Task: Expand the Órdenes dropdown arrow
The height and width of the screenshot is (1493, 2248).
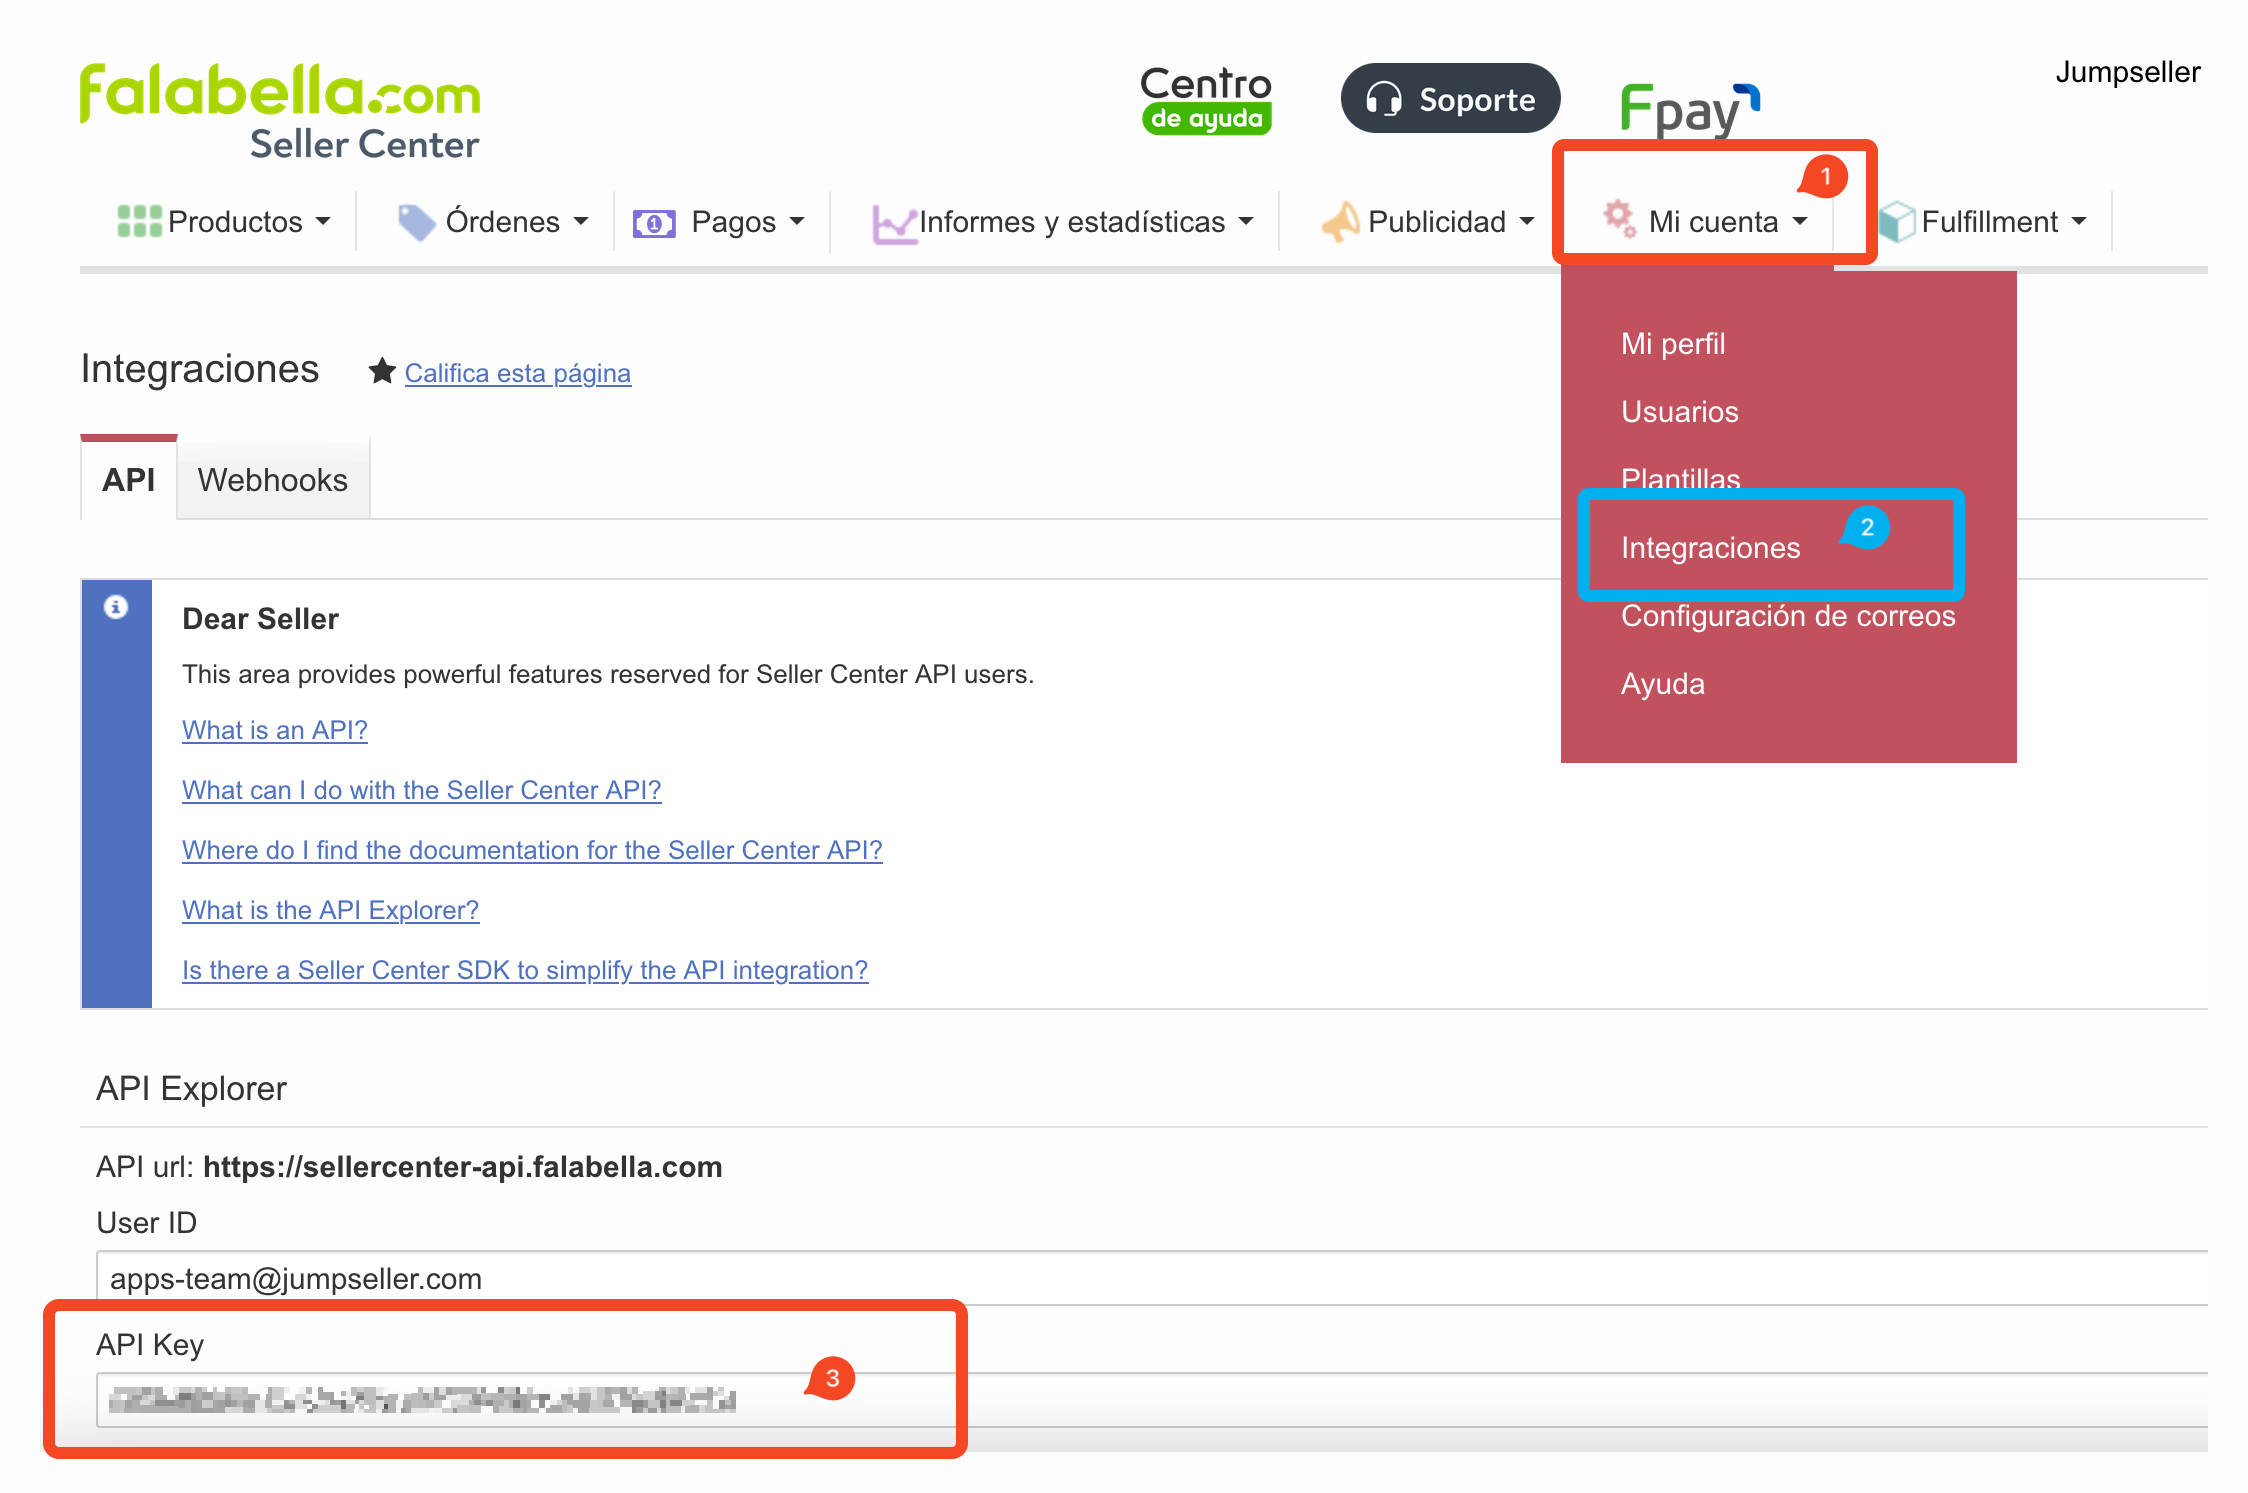Action: point(581,221)
